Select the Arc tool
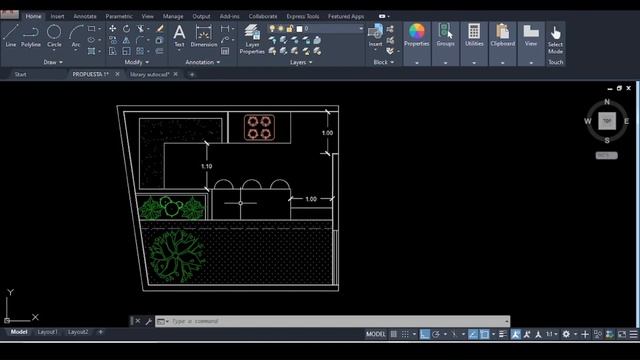 tap(76, 36)
